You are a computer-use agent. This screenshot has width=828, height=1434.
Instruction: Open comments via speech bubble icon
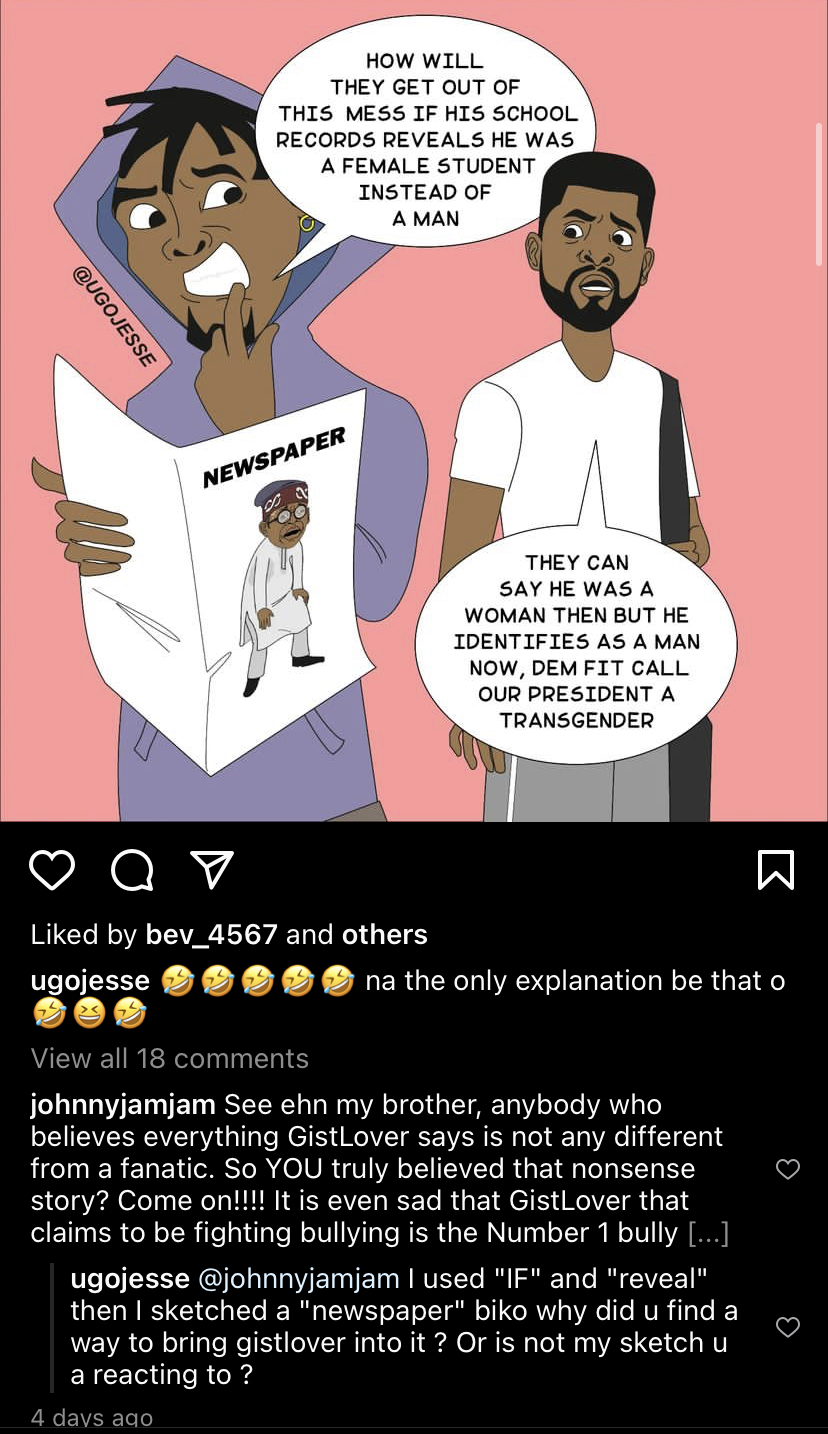click(132, 870)
